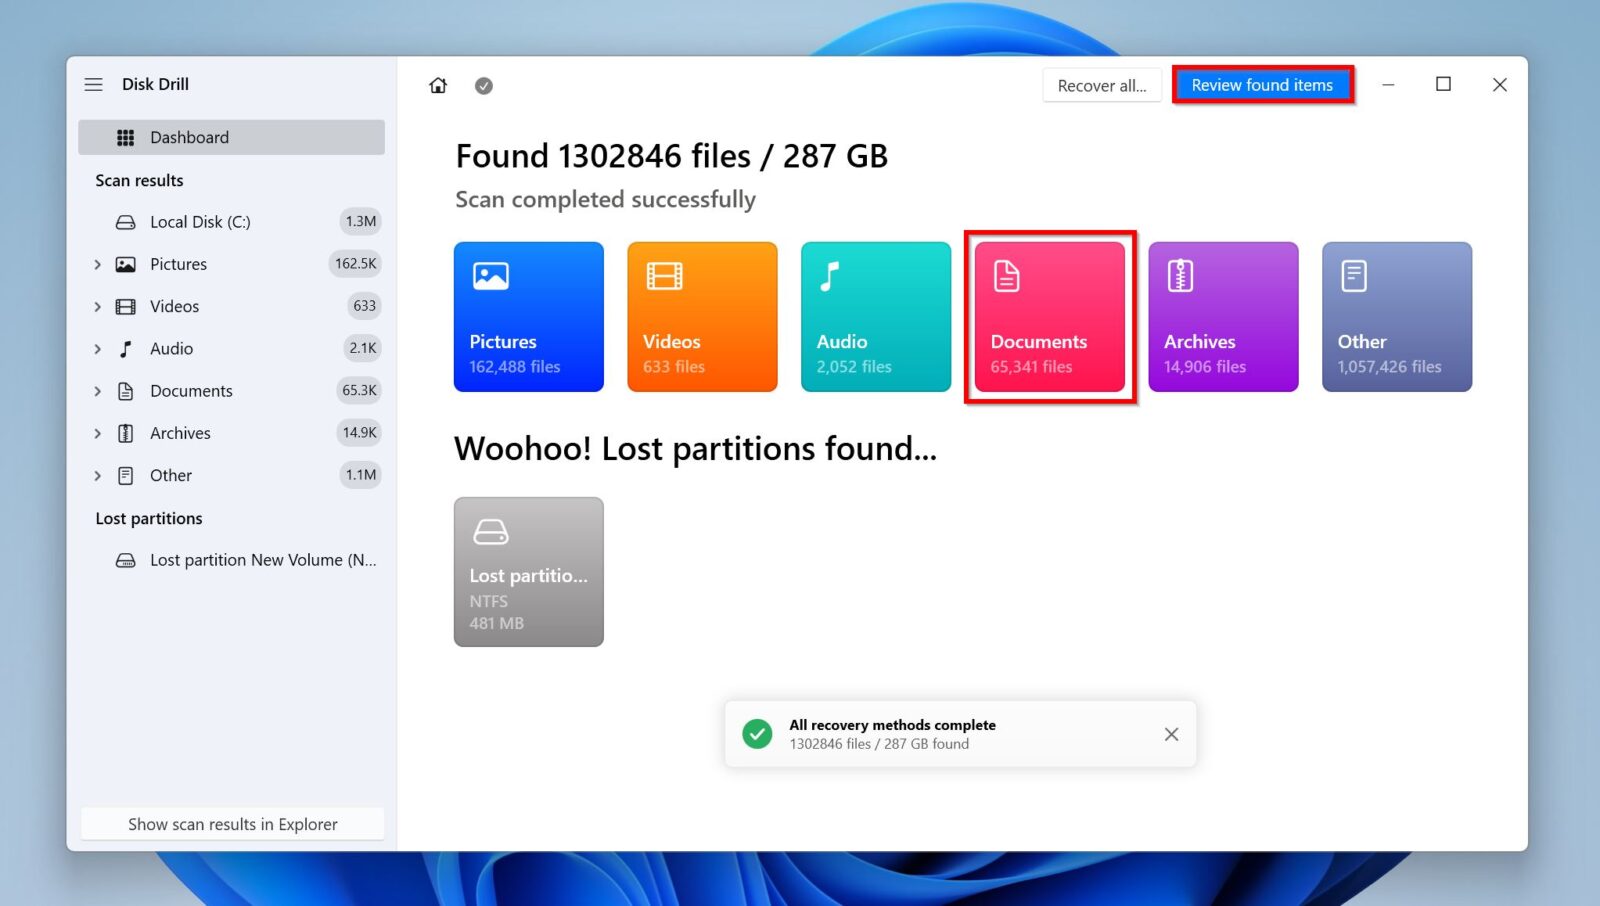The image size is (1600, 906).
Task: Expand the Other category in the sidebar
Action: tap(98, 475)
